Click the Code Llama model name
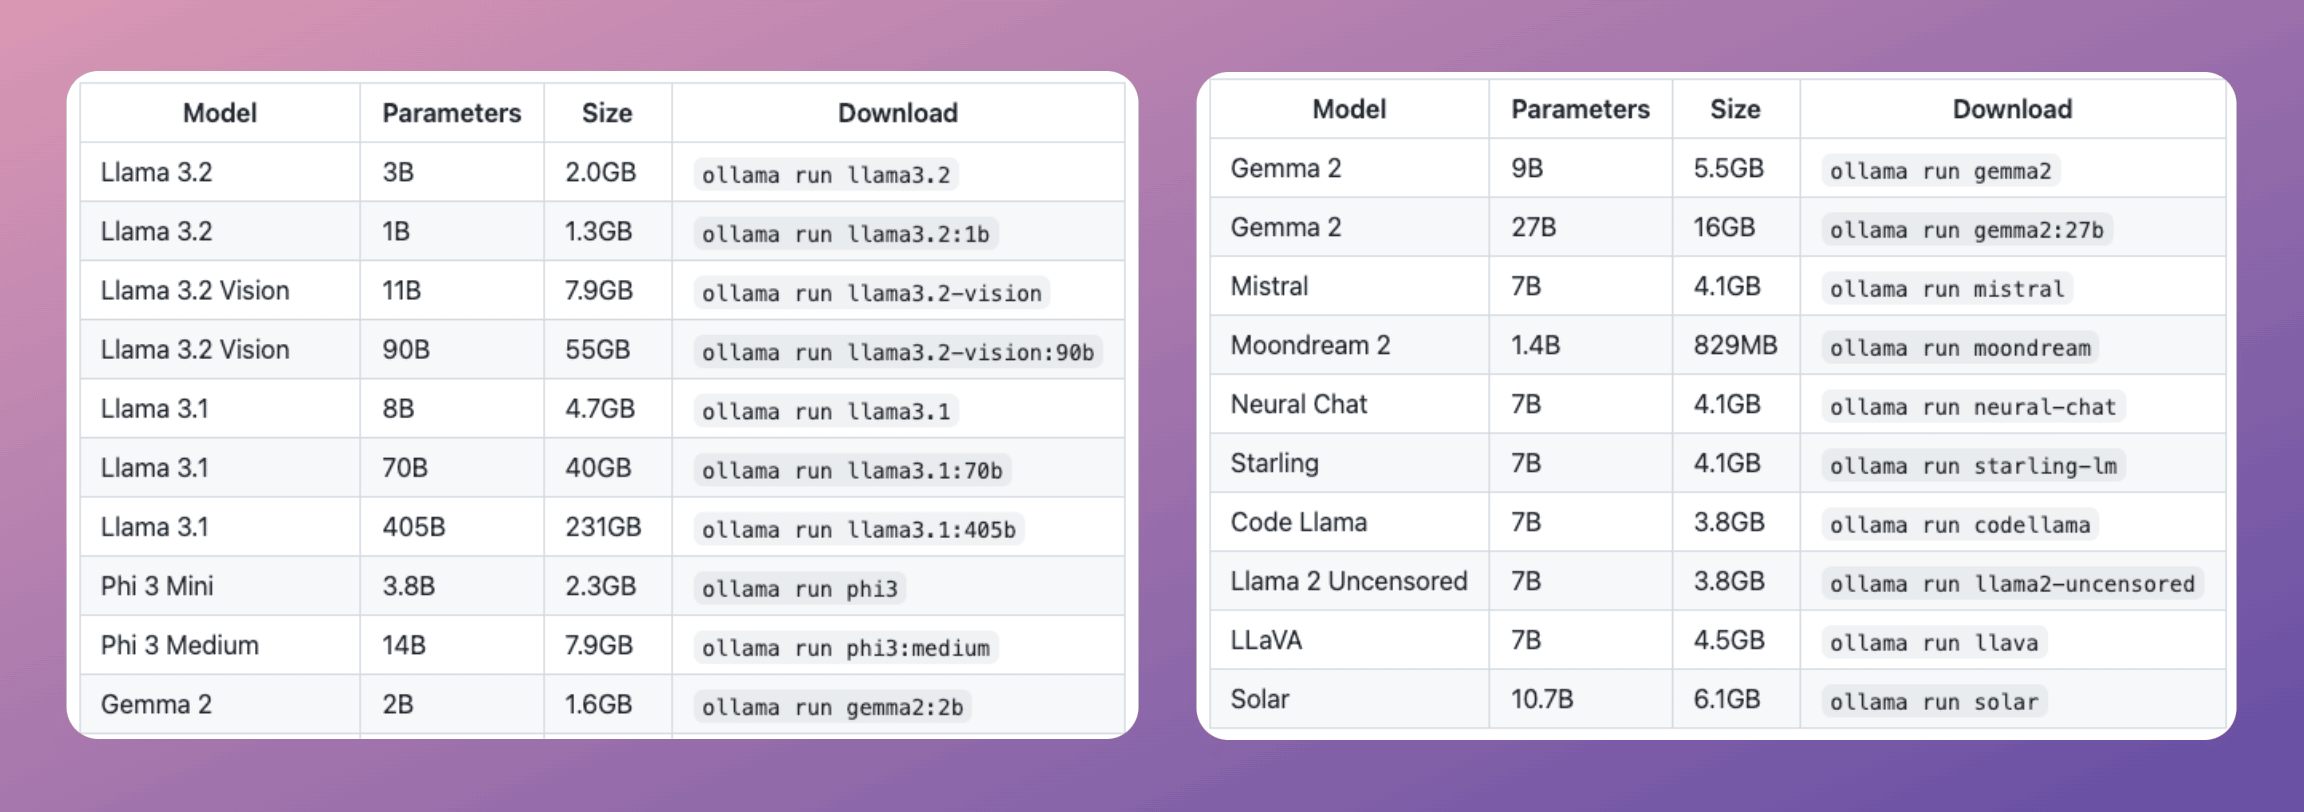Viewport: 2304px width, 812px height. (1298, 522)
